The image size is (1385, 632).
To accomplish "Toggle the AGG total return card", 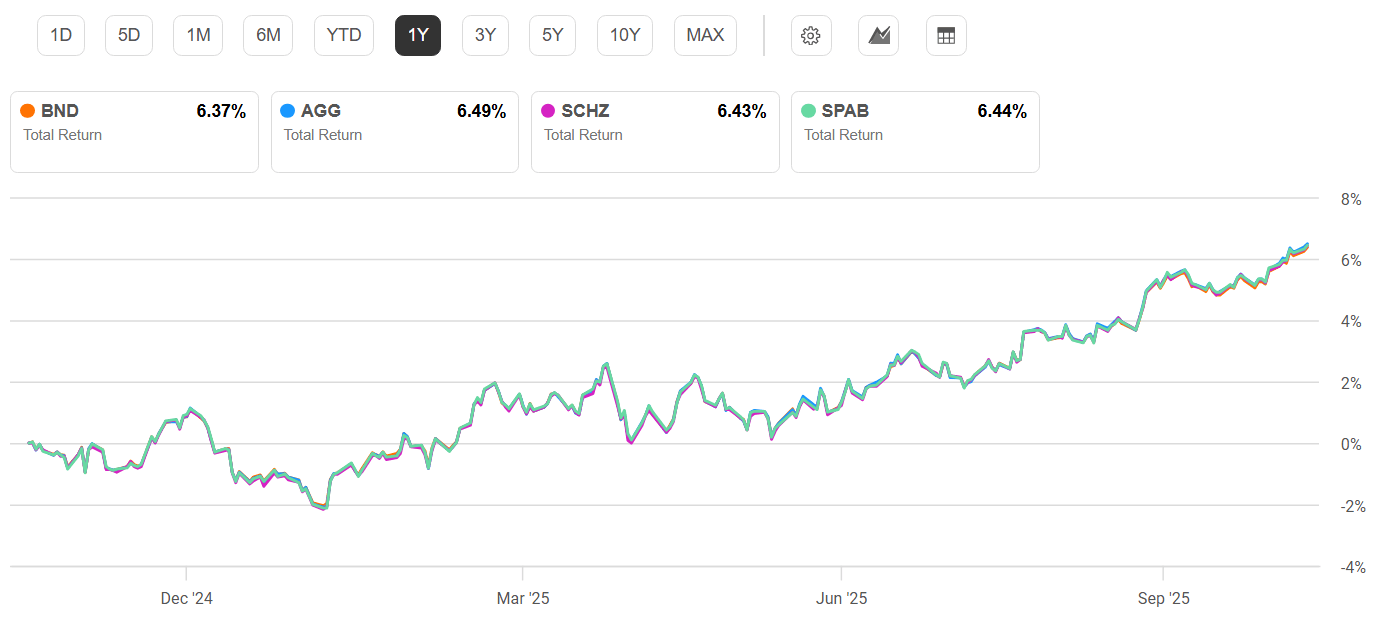I will coord(394,132).
